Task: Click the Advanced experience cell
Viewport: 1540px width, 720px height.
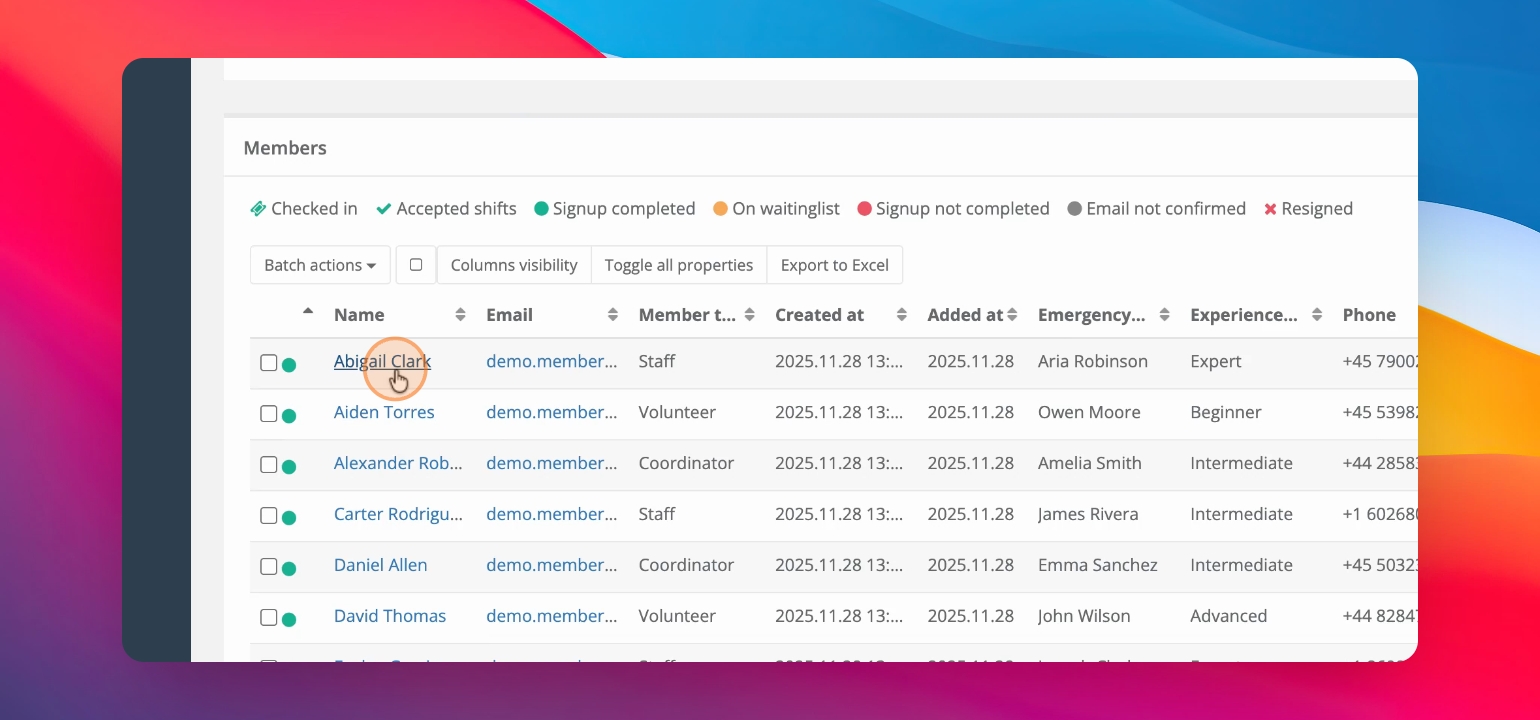Action: pyautogui.click(x=1228, y=617)
